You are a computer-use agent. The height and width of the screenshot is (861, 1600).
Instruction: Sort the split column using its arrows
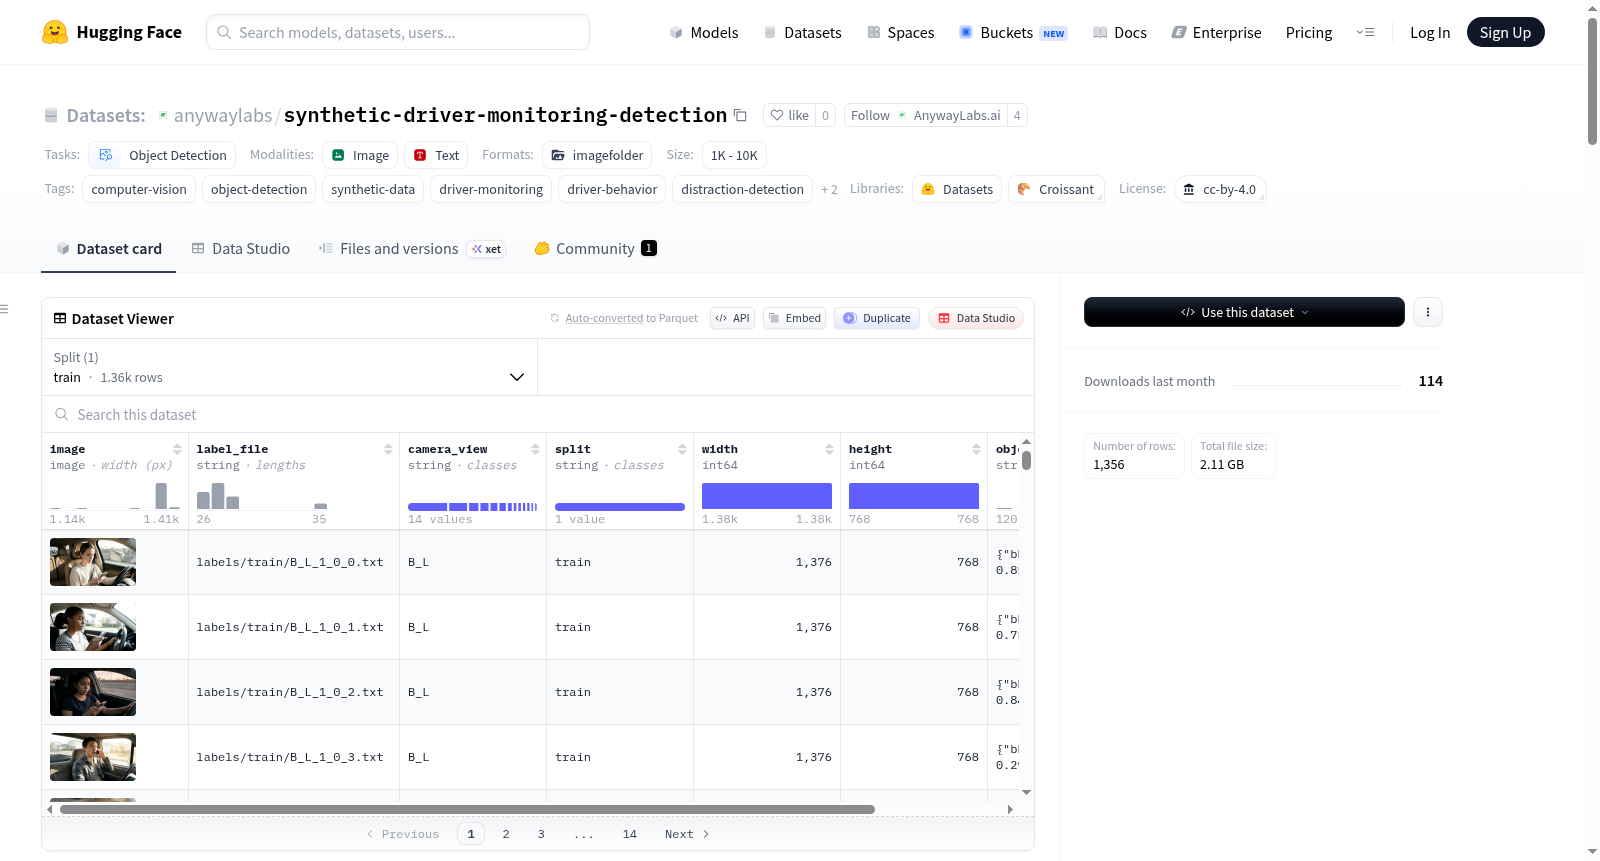(682, 449)
